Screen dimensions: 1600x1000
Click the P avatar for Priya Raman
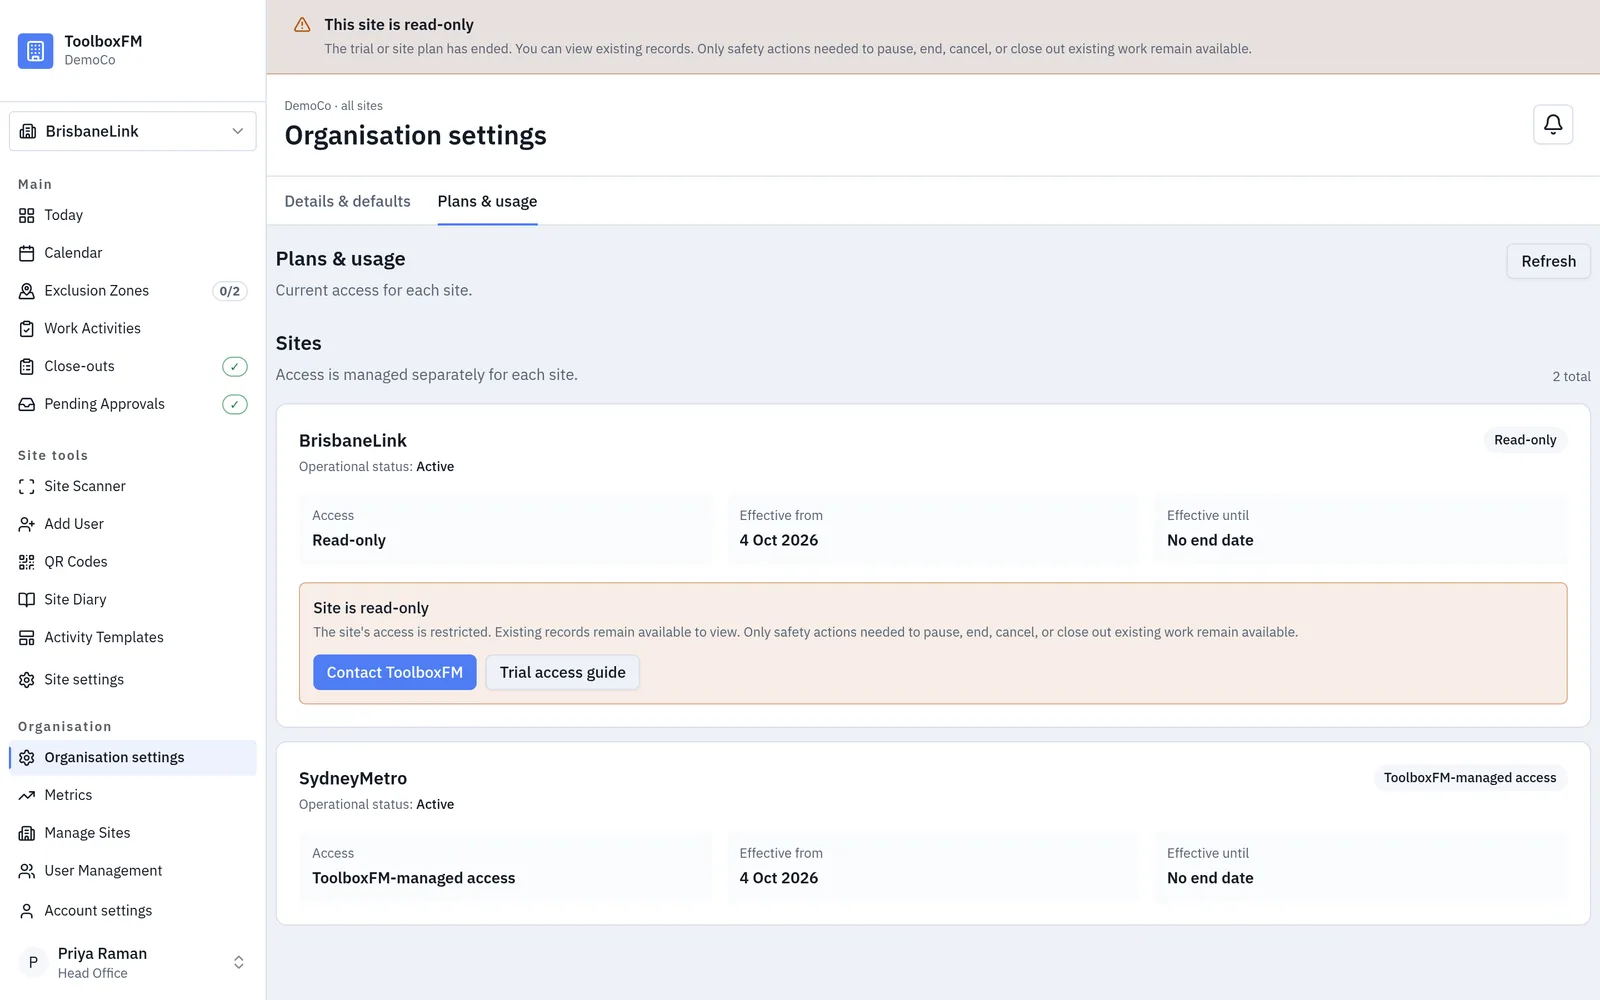(33, 962)
